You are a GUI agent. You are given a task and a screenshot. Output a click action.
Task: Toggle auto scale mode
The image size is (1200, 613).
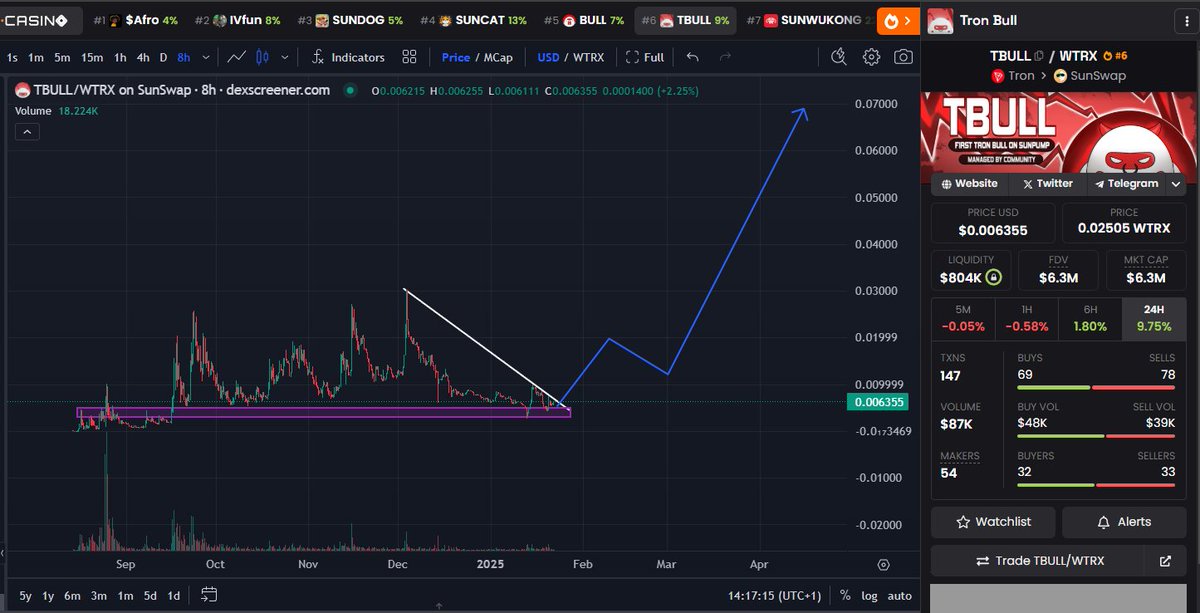click(899, 595)
